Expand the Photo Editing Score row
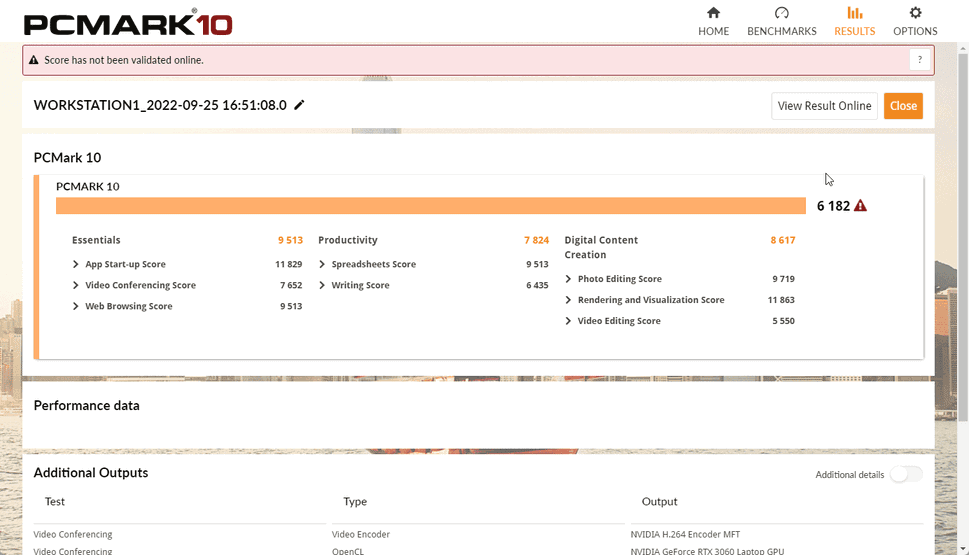 pos(569,279)
